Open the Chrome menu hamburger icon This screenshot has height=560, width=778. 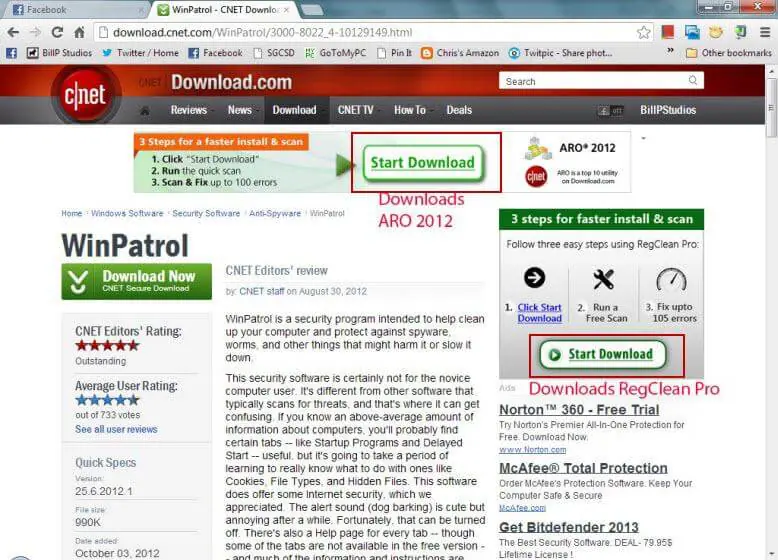pyautogui.click(x=765, y=32)
